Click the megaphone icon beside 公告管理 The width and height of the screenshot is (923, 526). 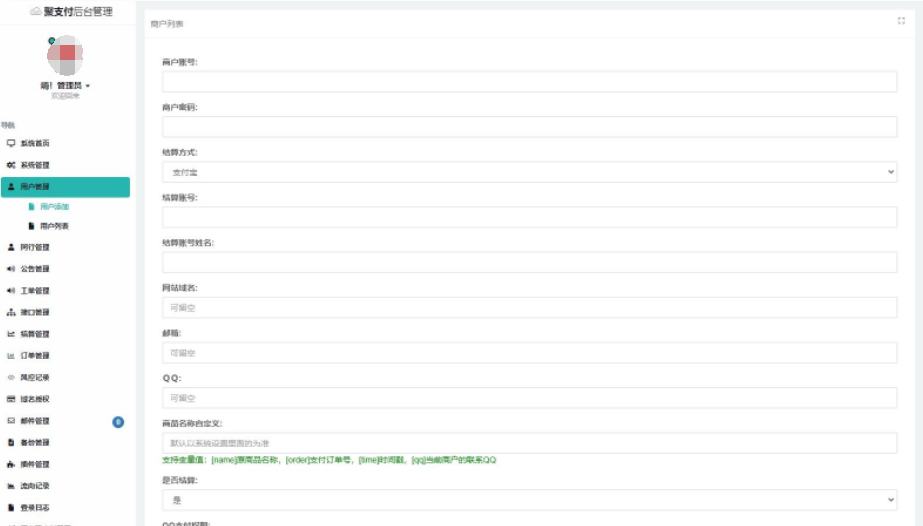point(11,269)
